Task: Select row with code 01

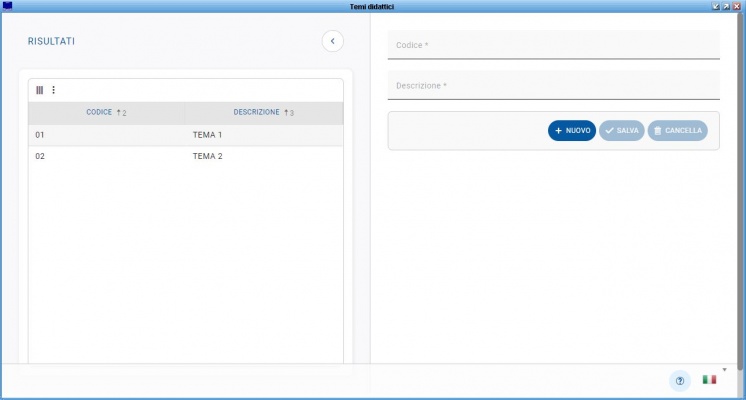Action: point(186,135)
